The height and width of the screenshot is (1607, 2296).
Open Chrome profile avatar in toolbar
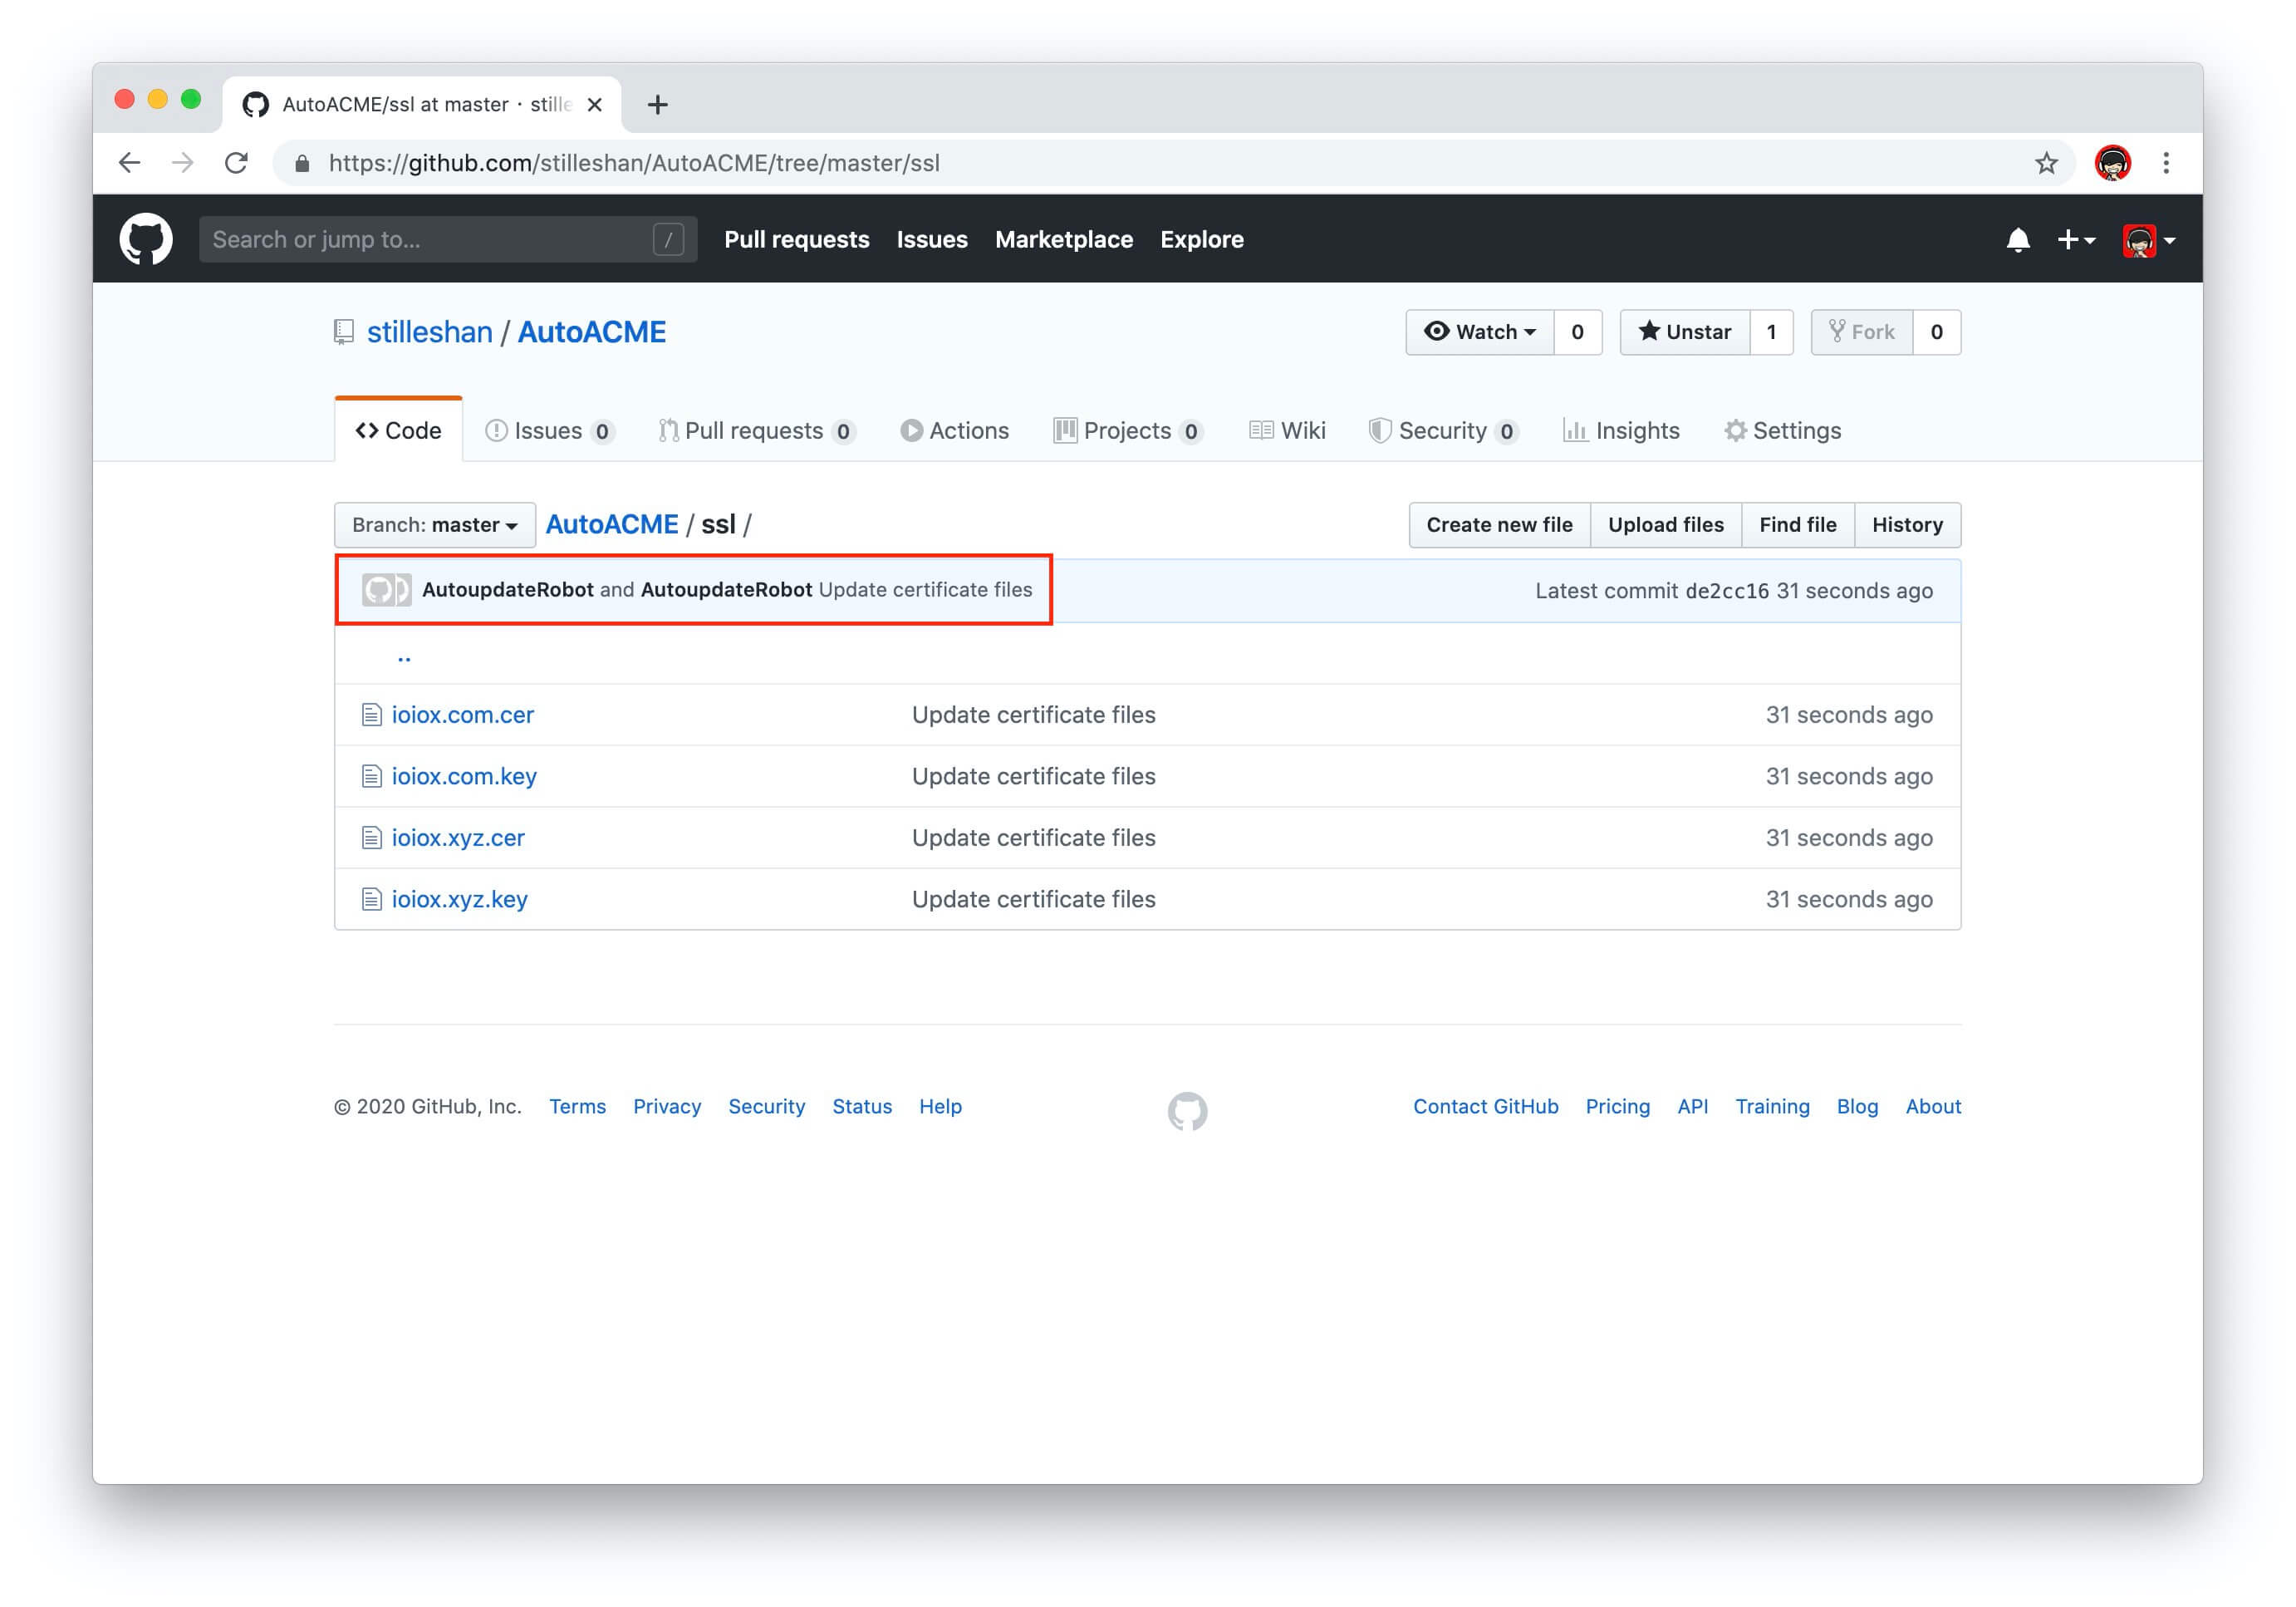click(2112, 163)
